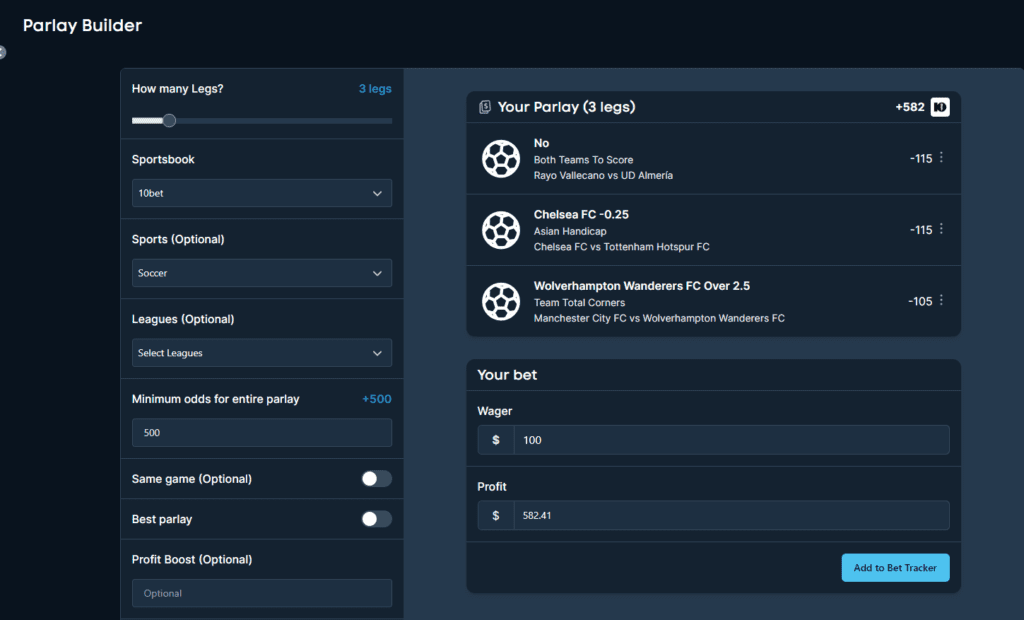
Task: Click the dollar sign beside Wager field
Action: (496, 440)
